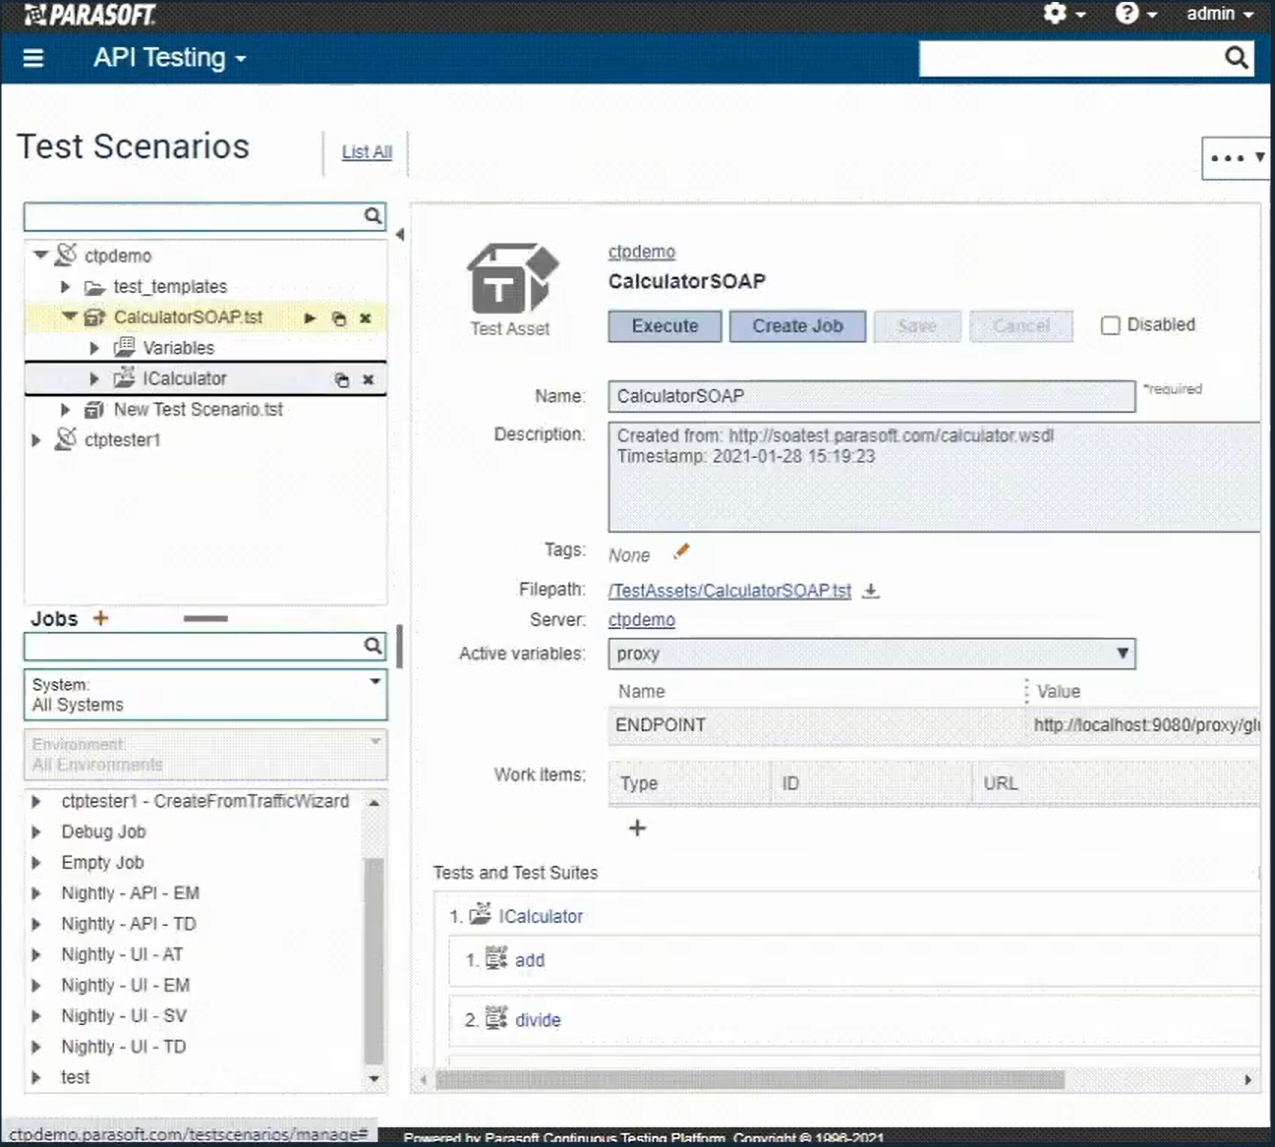Open the /TestAssets/CalculatorSOAP.tst filepath link
The height and width of the screenshot is (1147, 1275).
(x=730, y=591)
